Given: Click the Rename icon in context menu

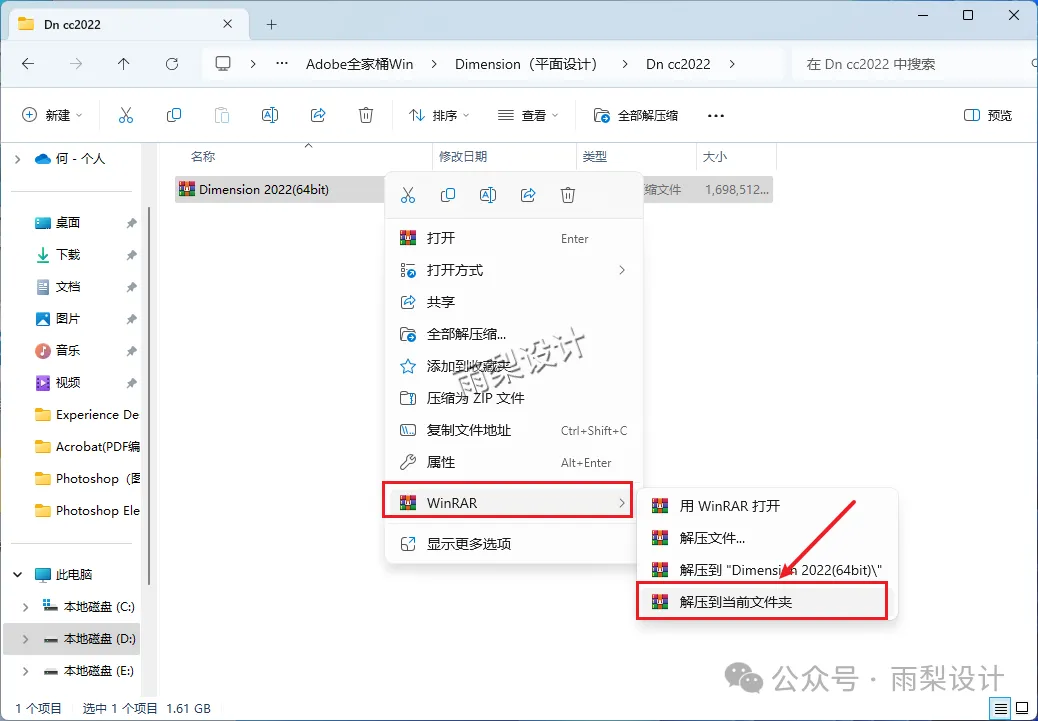Looking at the screenshot, I should (x=488, y=195).
